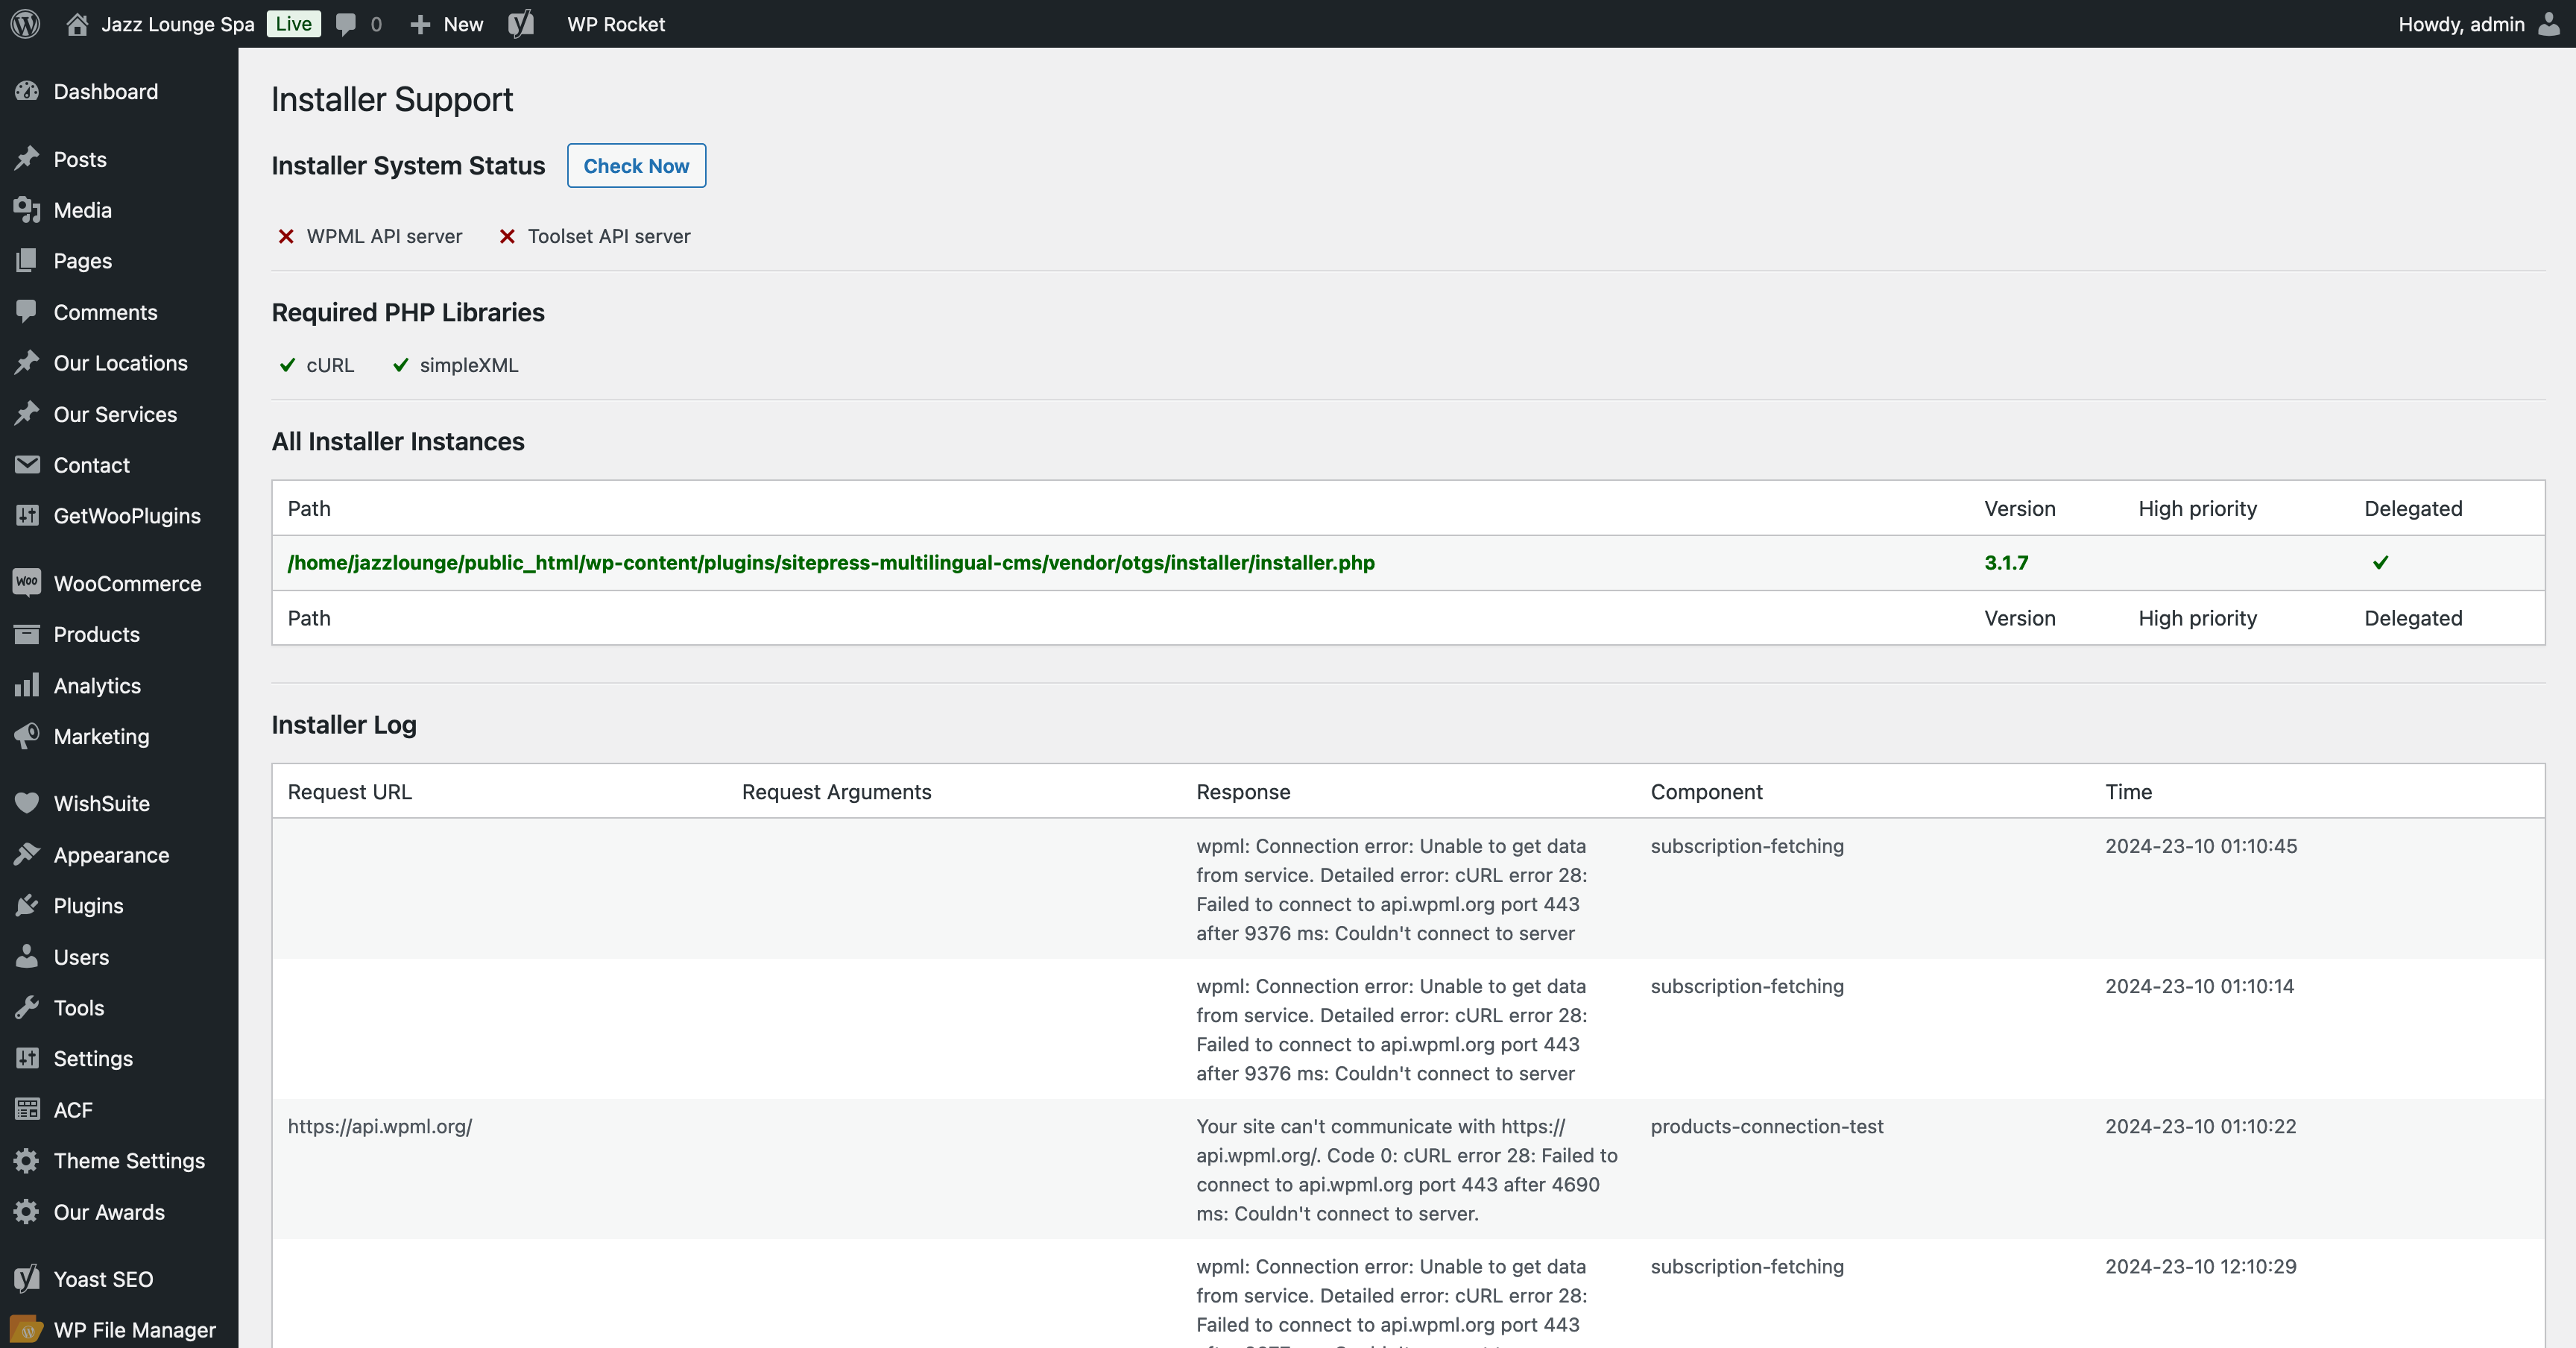This screenshot has height=1348, width=2576.
Task: Click the WordPress logo icon in admin bar
Action: pyautogui.click(x=26, y=24)
